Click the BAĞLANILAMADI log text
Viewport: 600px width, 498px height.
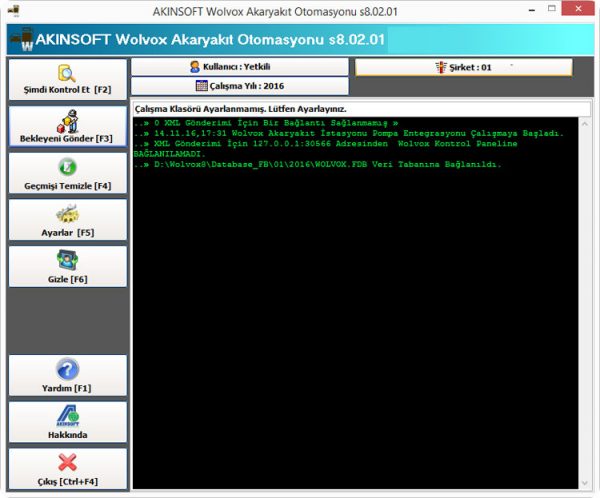coord(170,154)
